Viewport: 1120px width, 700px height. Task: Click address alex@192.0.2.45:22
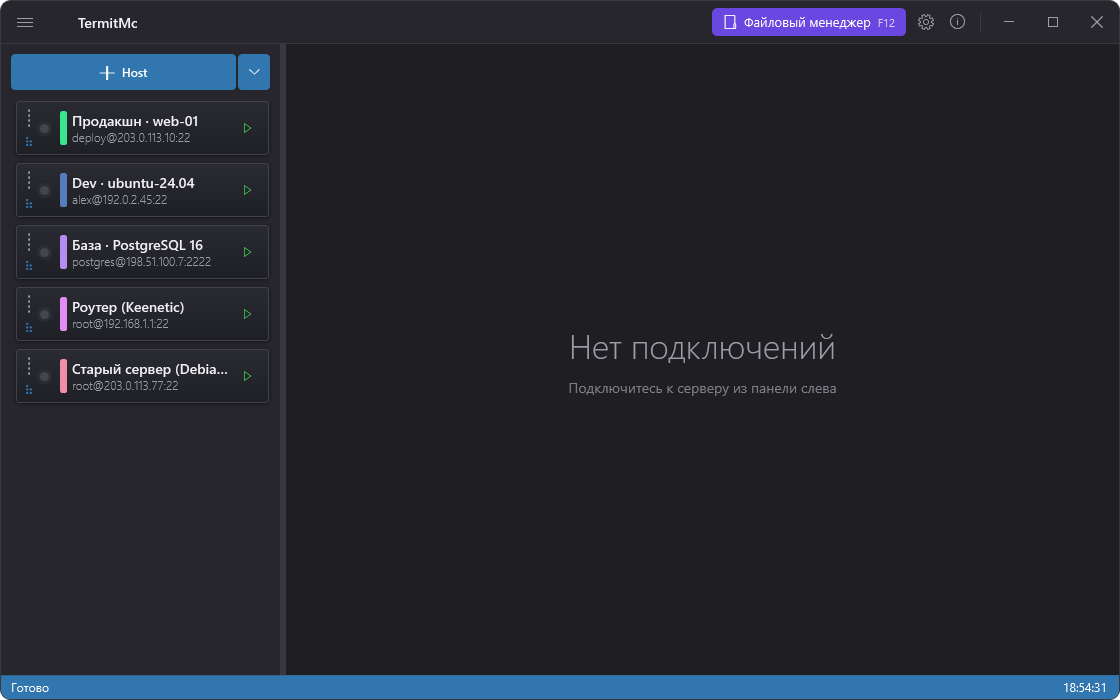[120, 200]
